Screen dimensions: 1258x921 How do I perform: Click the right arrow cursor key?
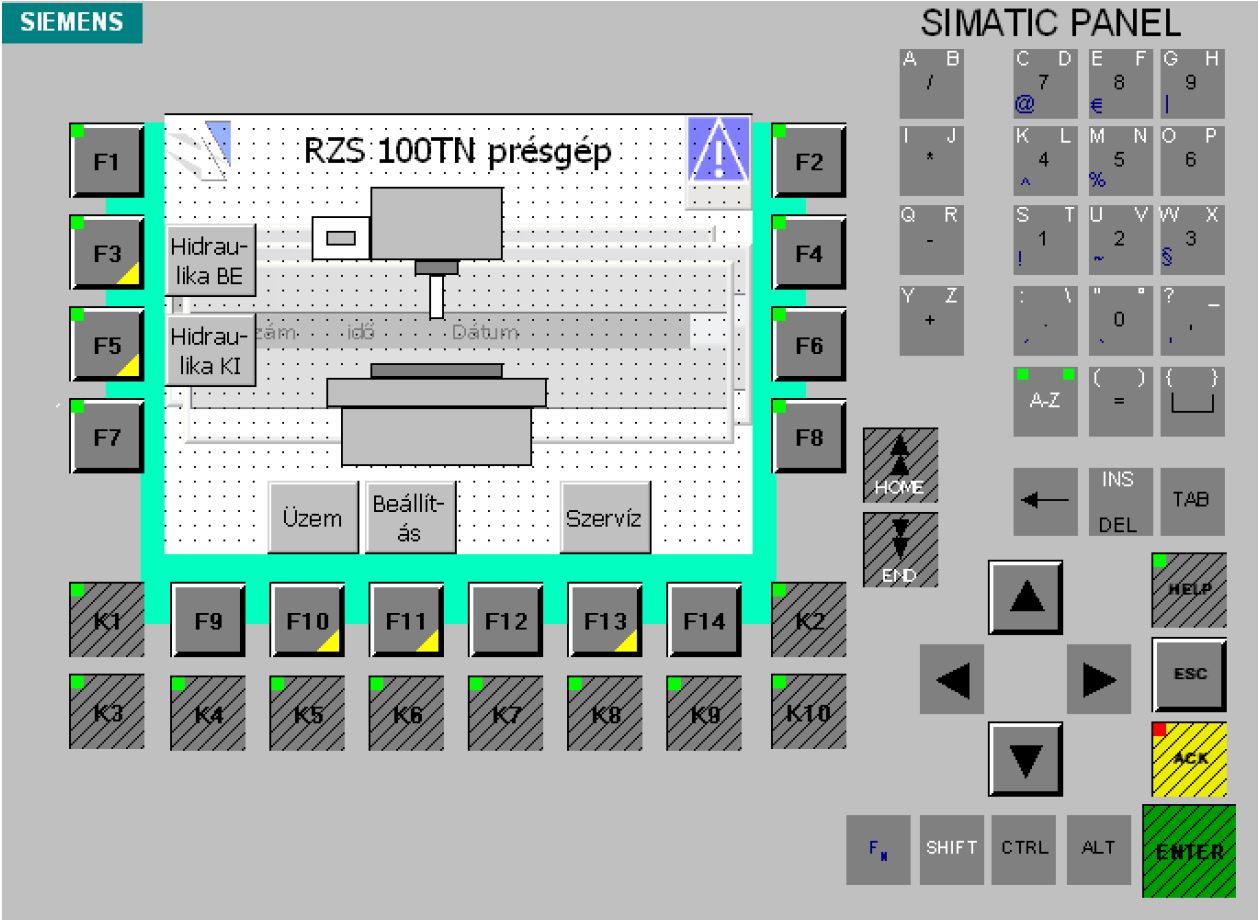coord(1099,678)
